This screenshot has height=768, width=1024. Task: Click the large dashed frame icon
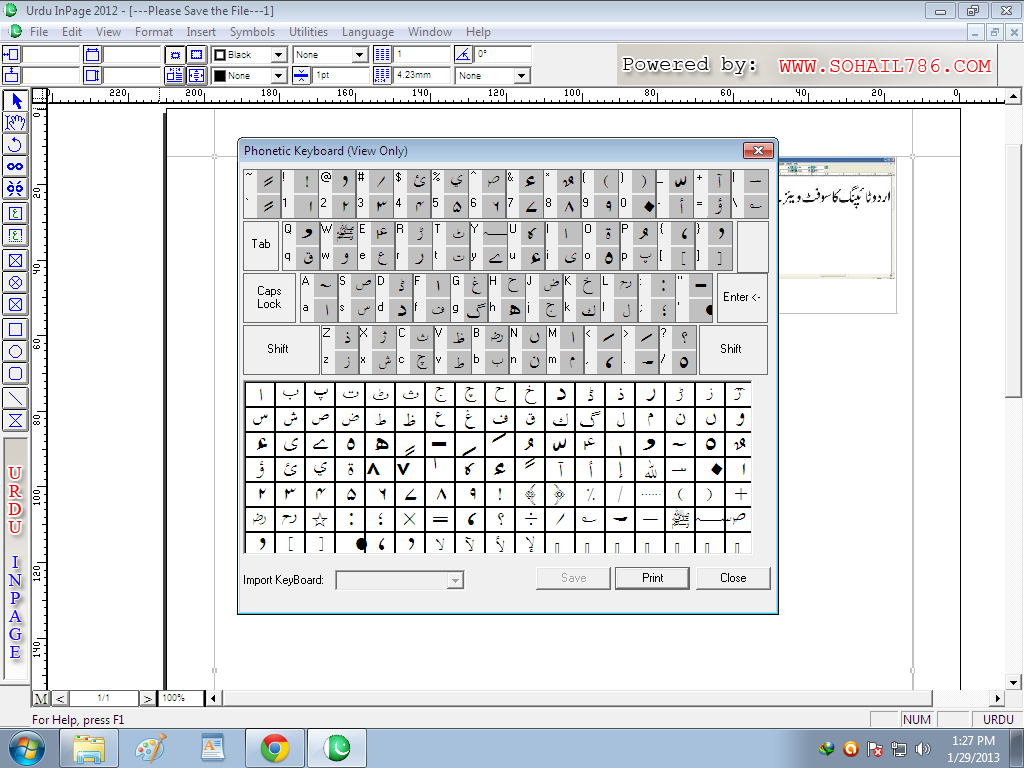(x=197, y=55)
